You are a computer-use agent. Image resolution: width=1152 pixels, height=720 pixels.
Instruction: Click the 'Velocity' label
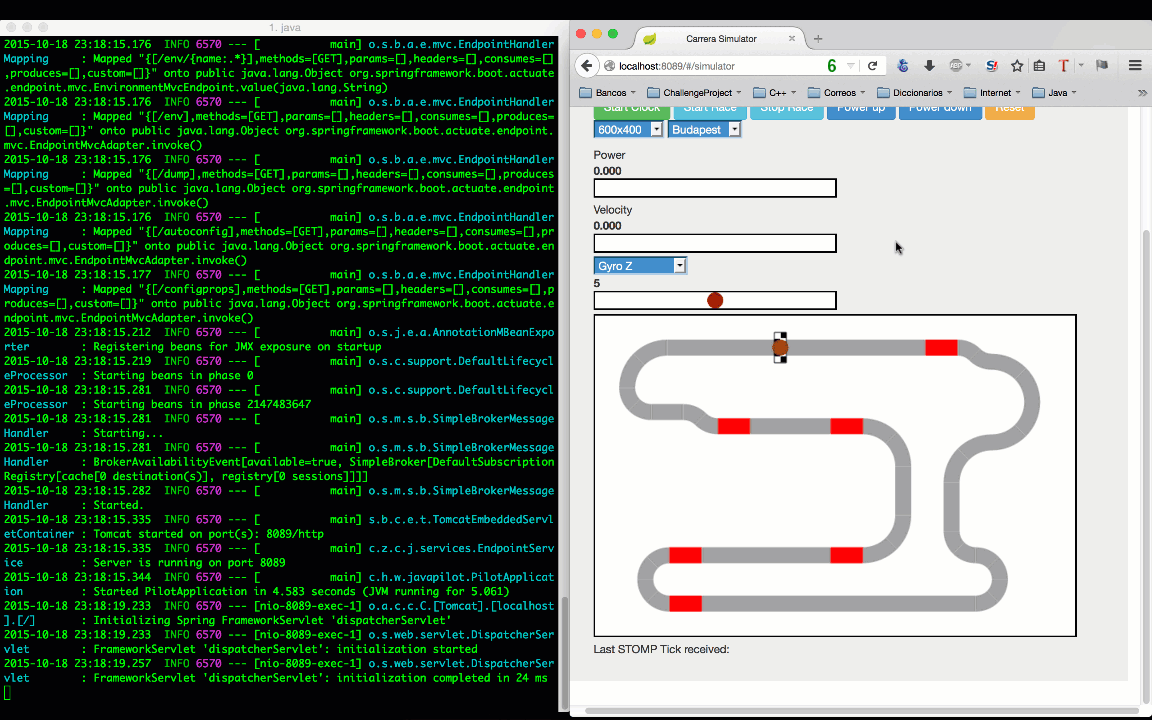pos(613,209)
